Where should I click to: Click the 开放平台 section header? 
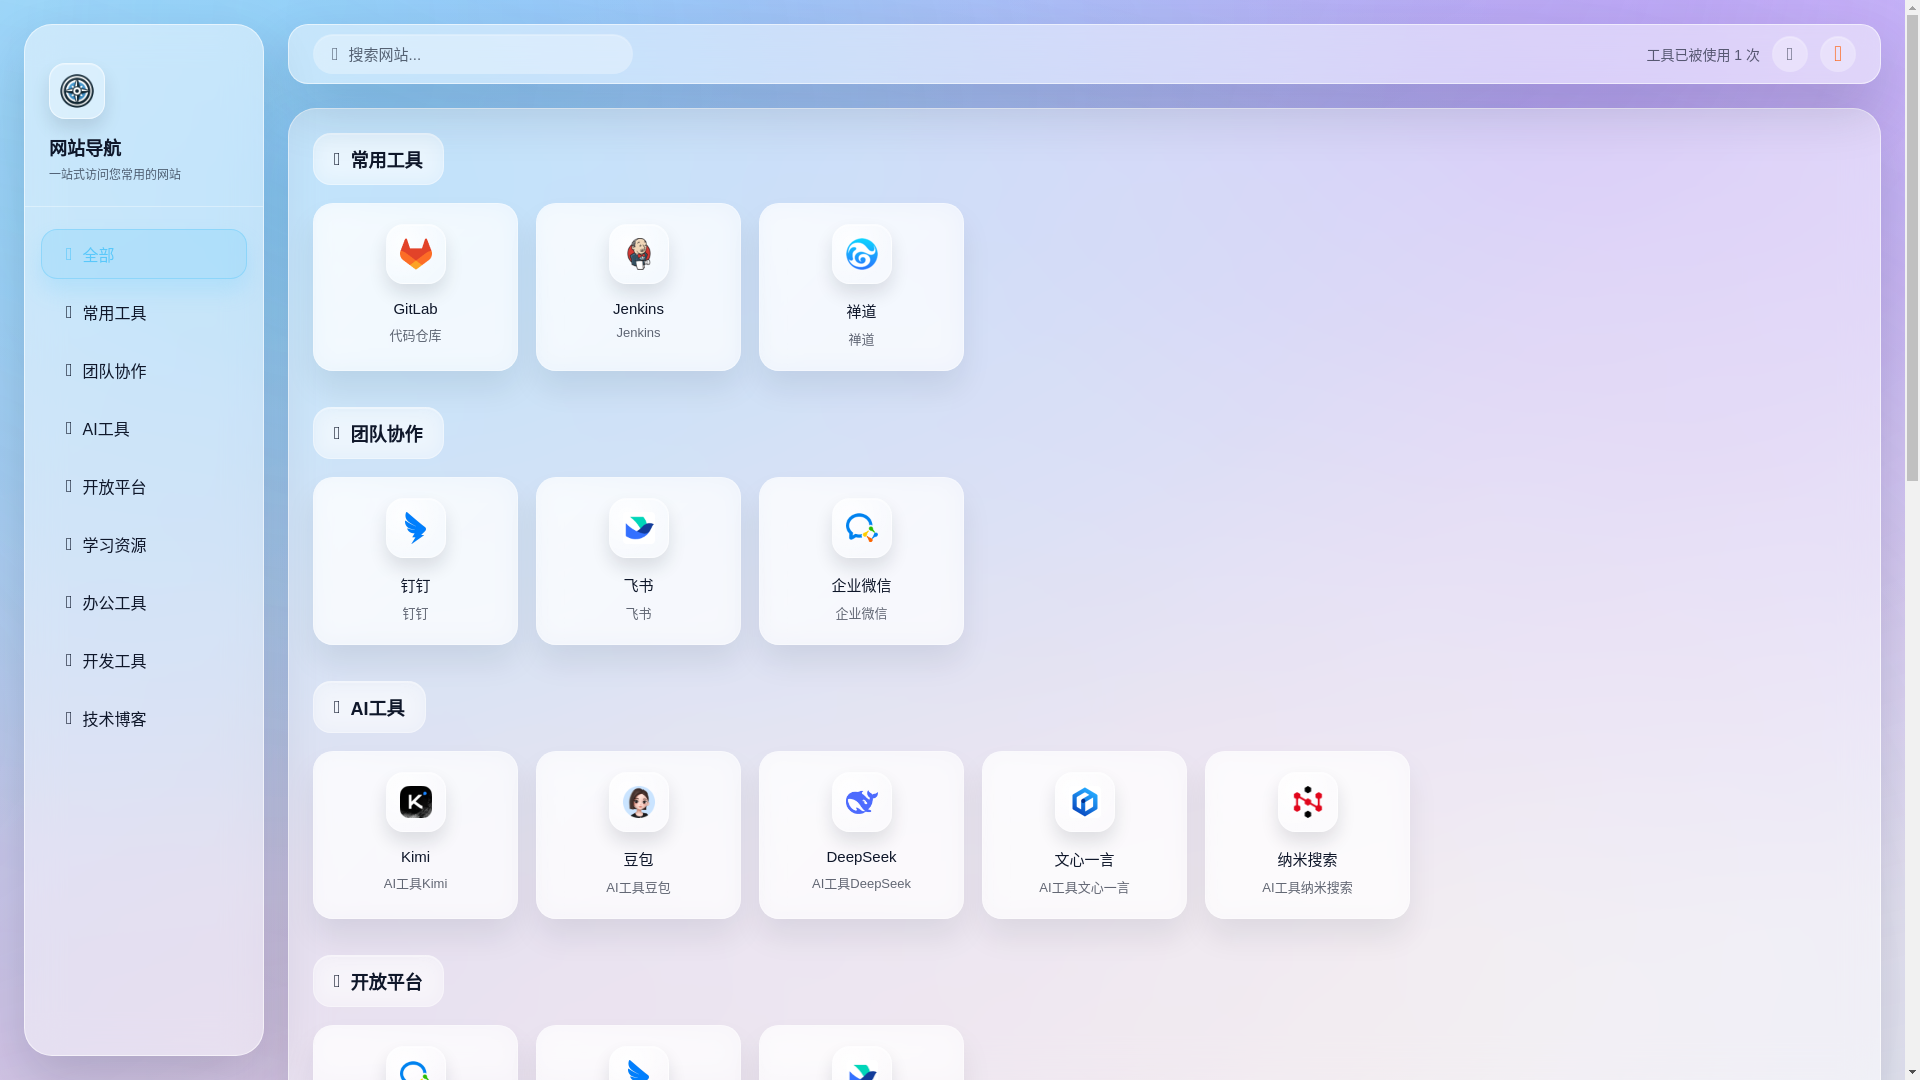[378, 981]
